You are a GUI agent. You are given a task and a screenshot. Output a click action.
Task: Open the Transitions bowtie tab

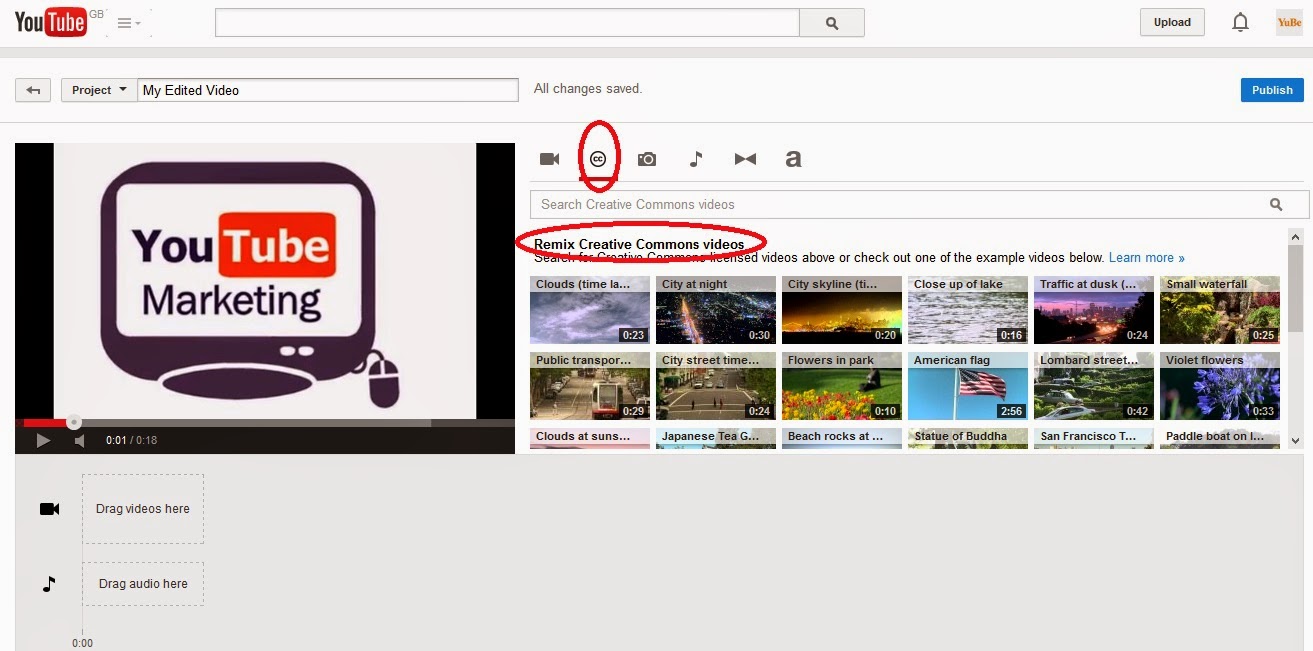[x=745, y=159]
